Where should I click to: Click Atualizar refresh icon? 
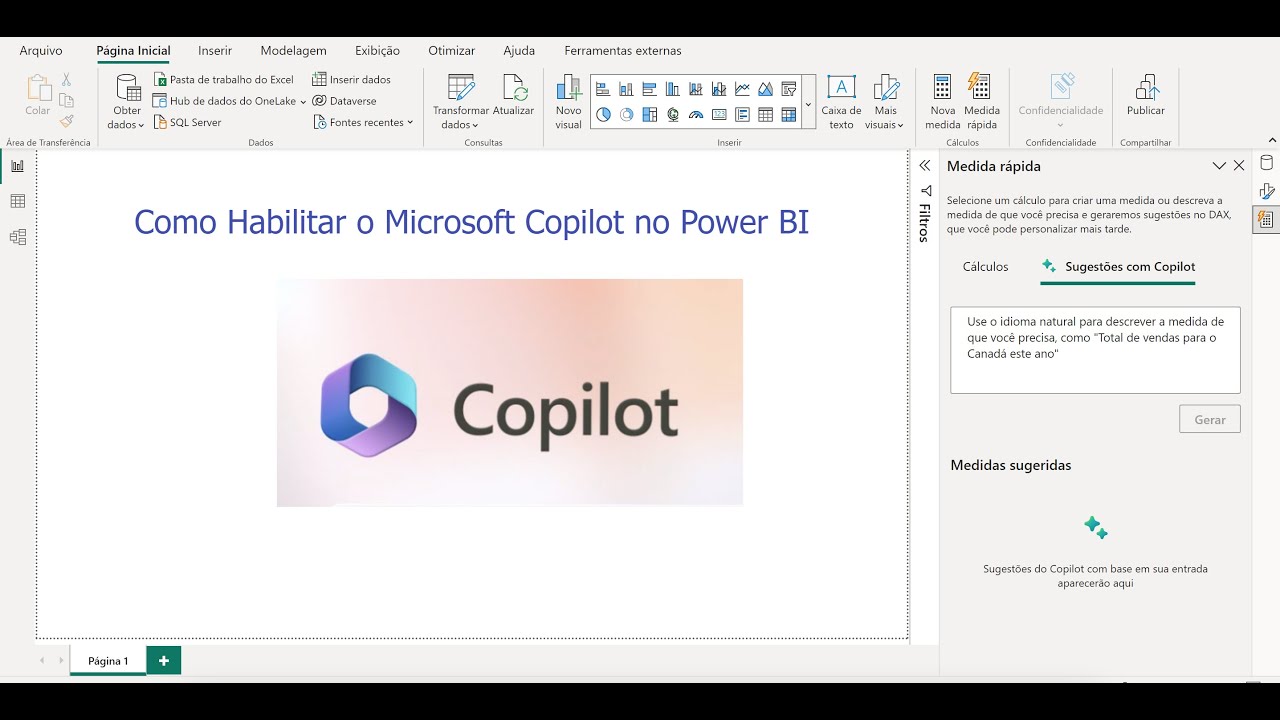513,96
